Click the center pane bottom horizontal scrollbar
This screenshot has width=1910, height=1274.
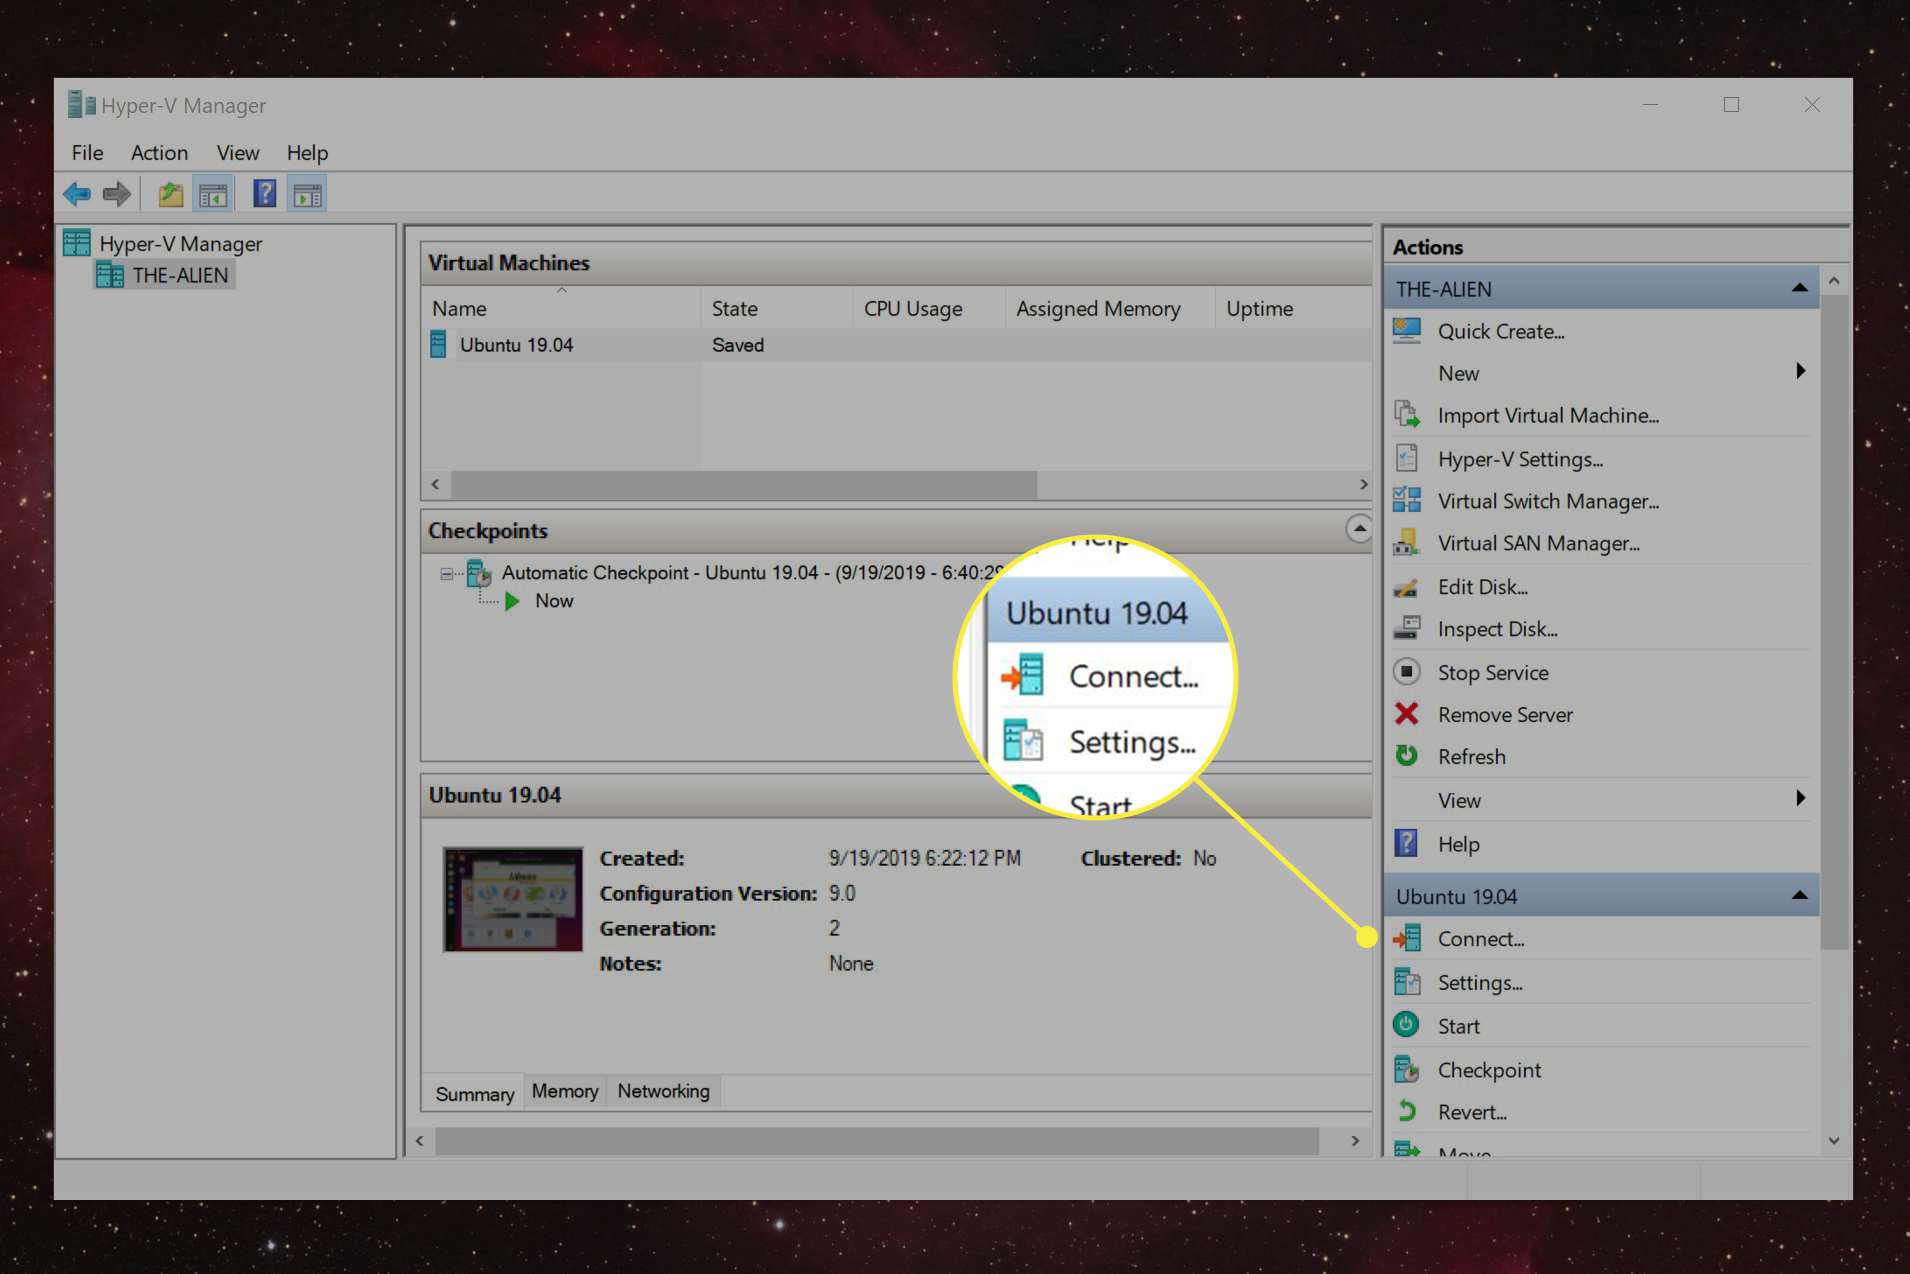(x=876, y=1141)
